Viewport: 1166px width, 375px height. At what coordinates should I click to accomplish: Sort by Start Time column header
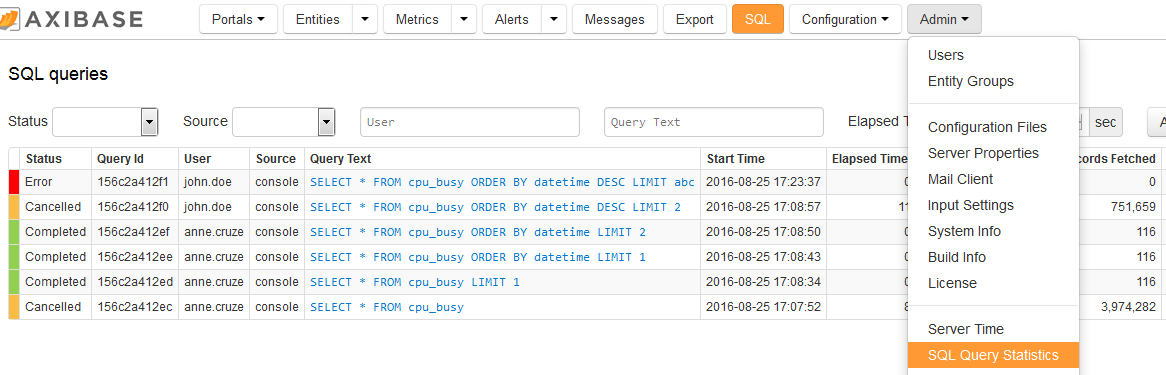[x=735, y=158]
